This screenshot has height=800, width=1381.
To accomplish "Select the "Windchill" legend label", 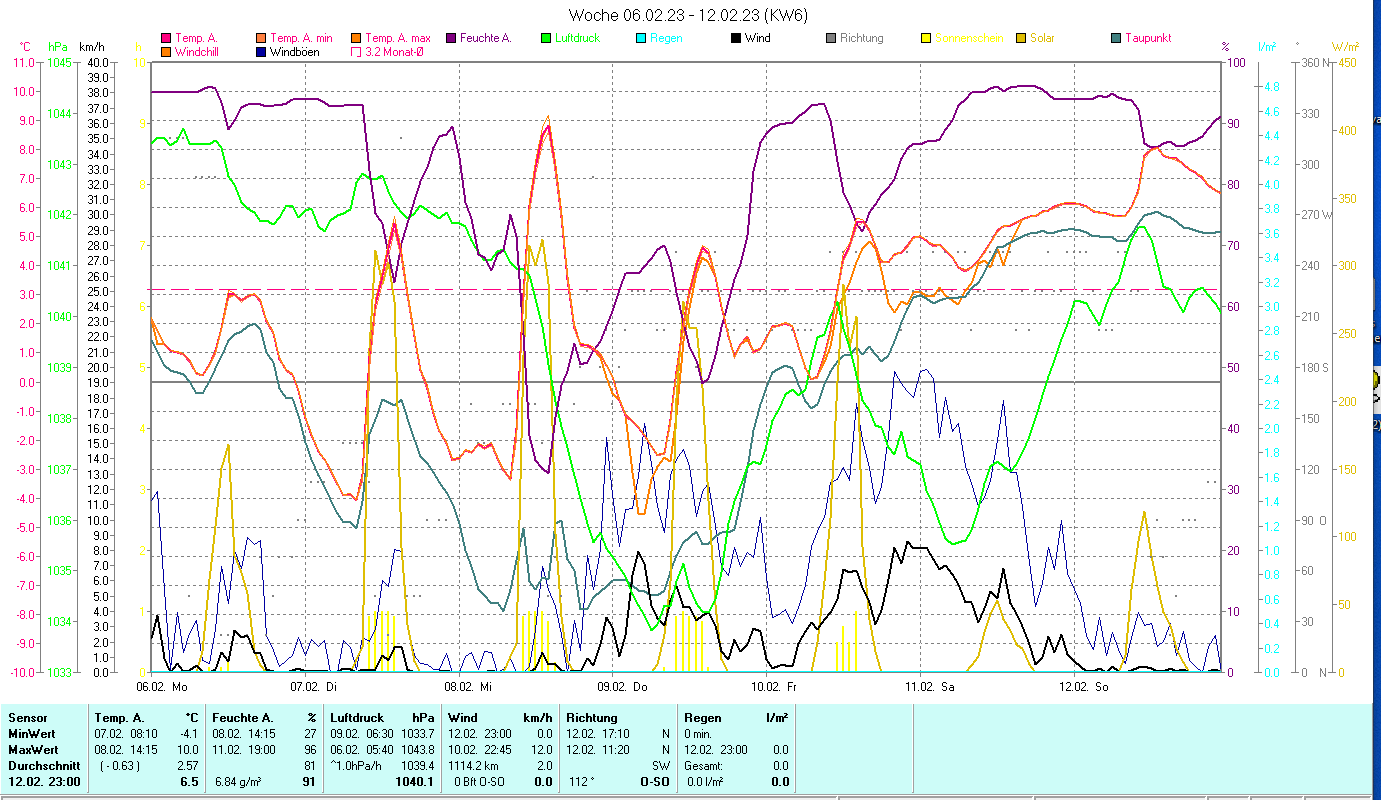I will pos(198,51).
